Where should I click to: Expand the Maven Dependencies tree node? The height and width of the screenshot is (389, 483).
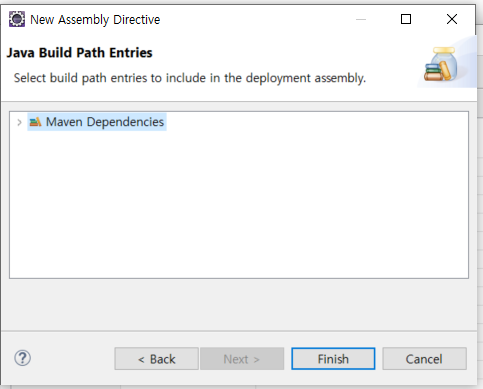[x=19, y=122]
